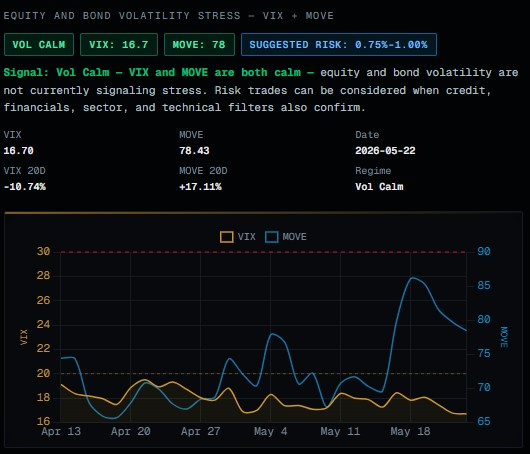Click the VOL CALM status badge

coord(39,44)
